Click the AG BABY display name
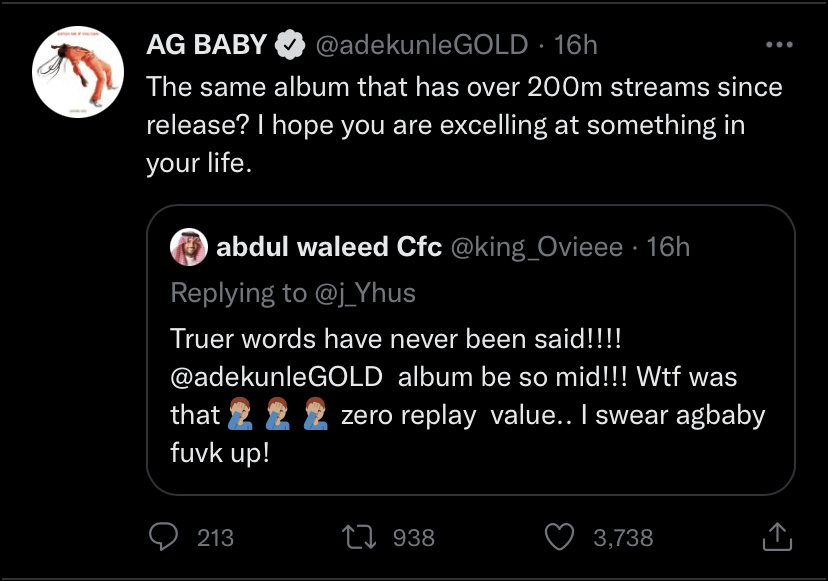828x581 pixels. click(206, 44)
